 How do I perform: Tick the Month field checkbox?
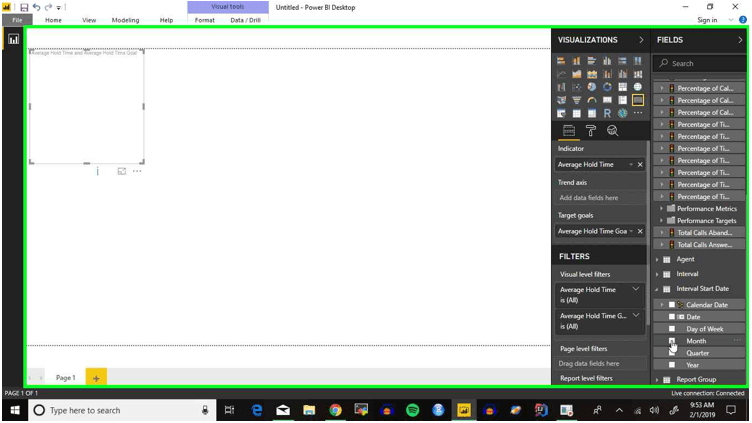pos(672,341)
